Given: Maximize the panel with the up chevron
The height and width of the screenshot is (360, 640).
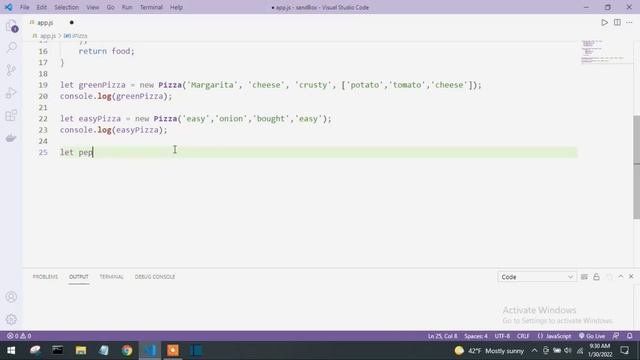Looking at the screenshot, I should pyautogui.click(x=620, y=277).
